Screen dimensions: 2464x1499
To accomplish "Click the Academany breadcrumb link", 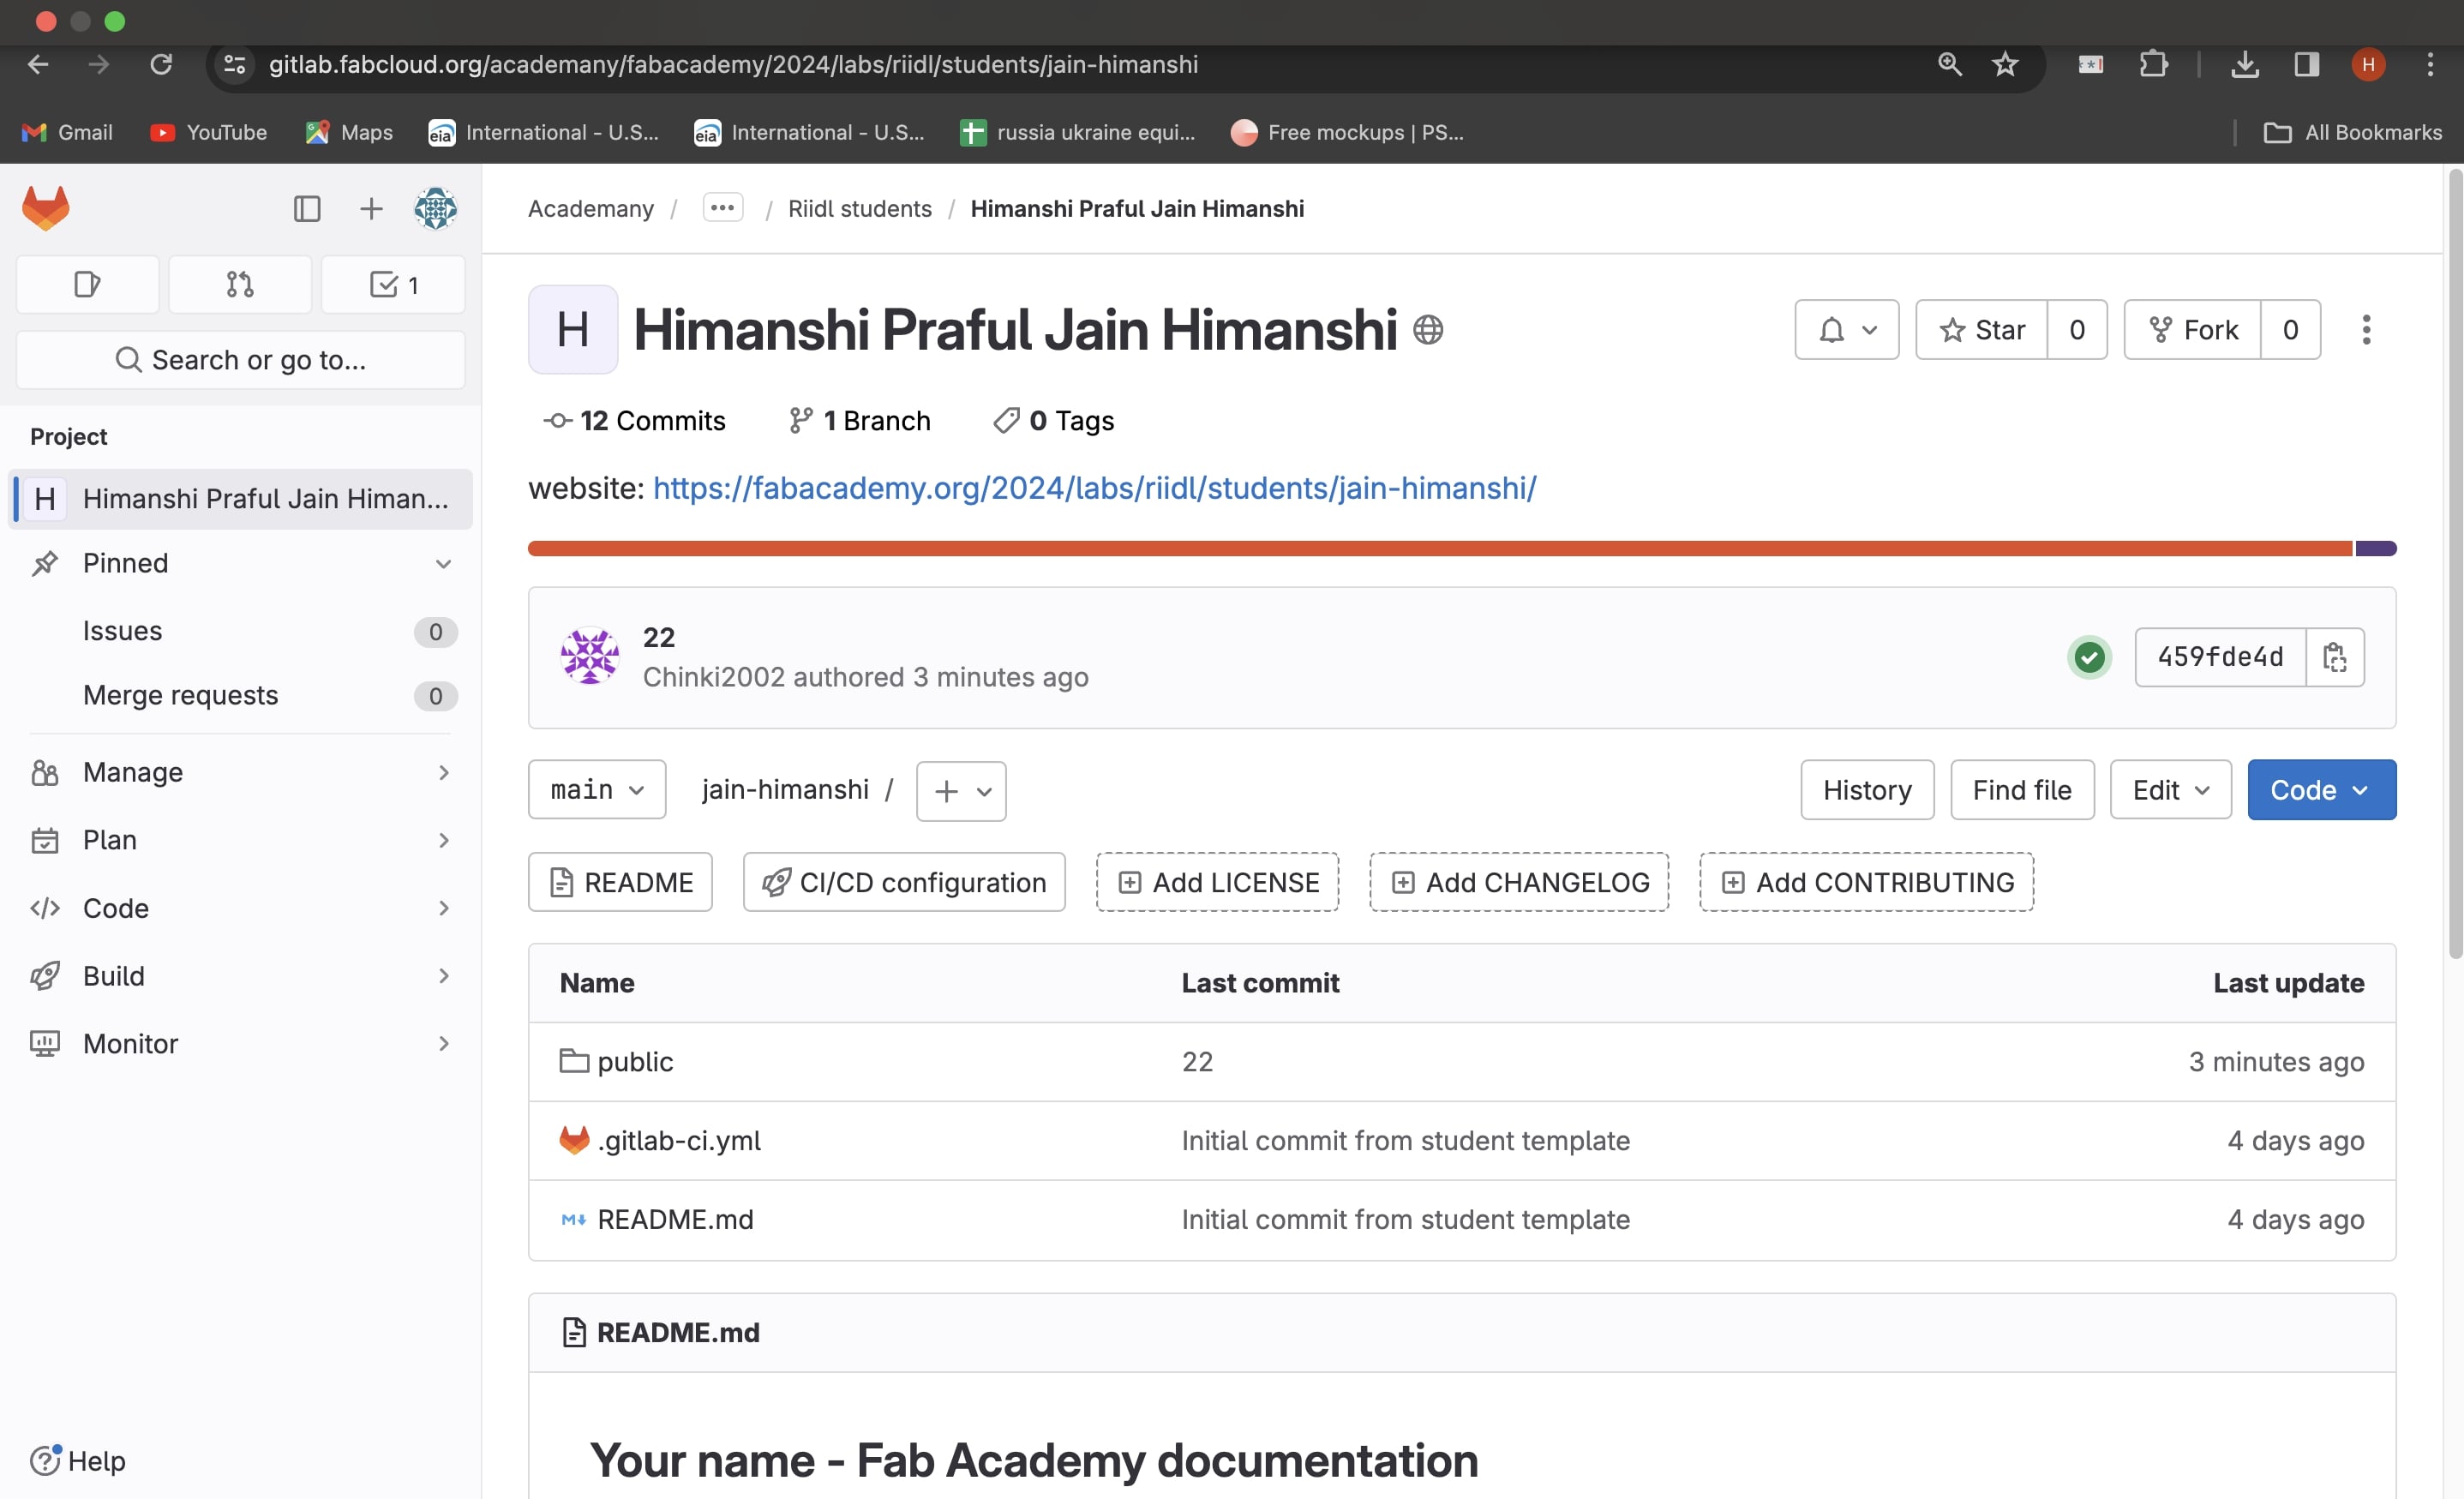I will click(590, 208).
